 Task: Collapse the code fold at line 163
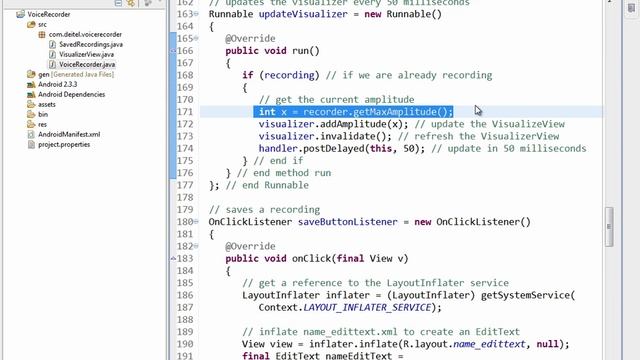196,14
